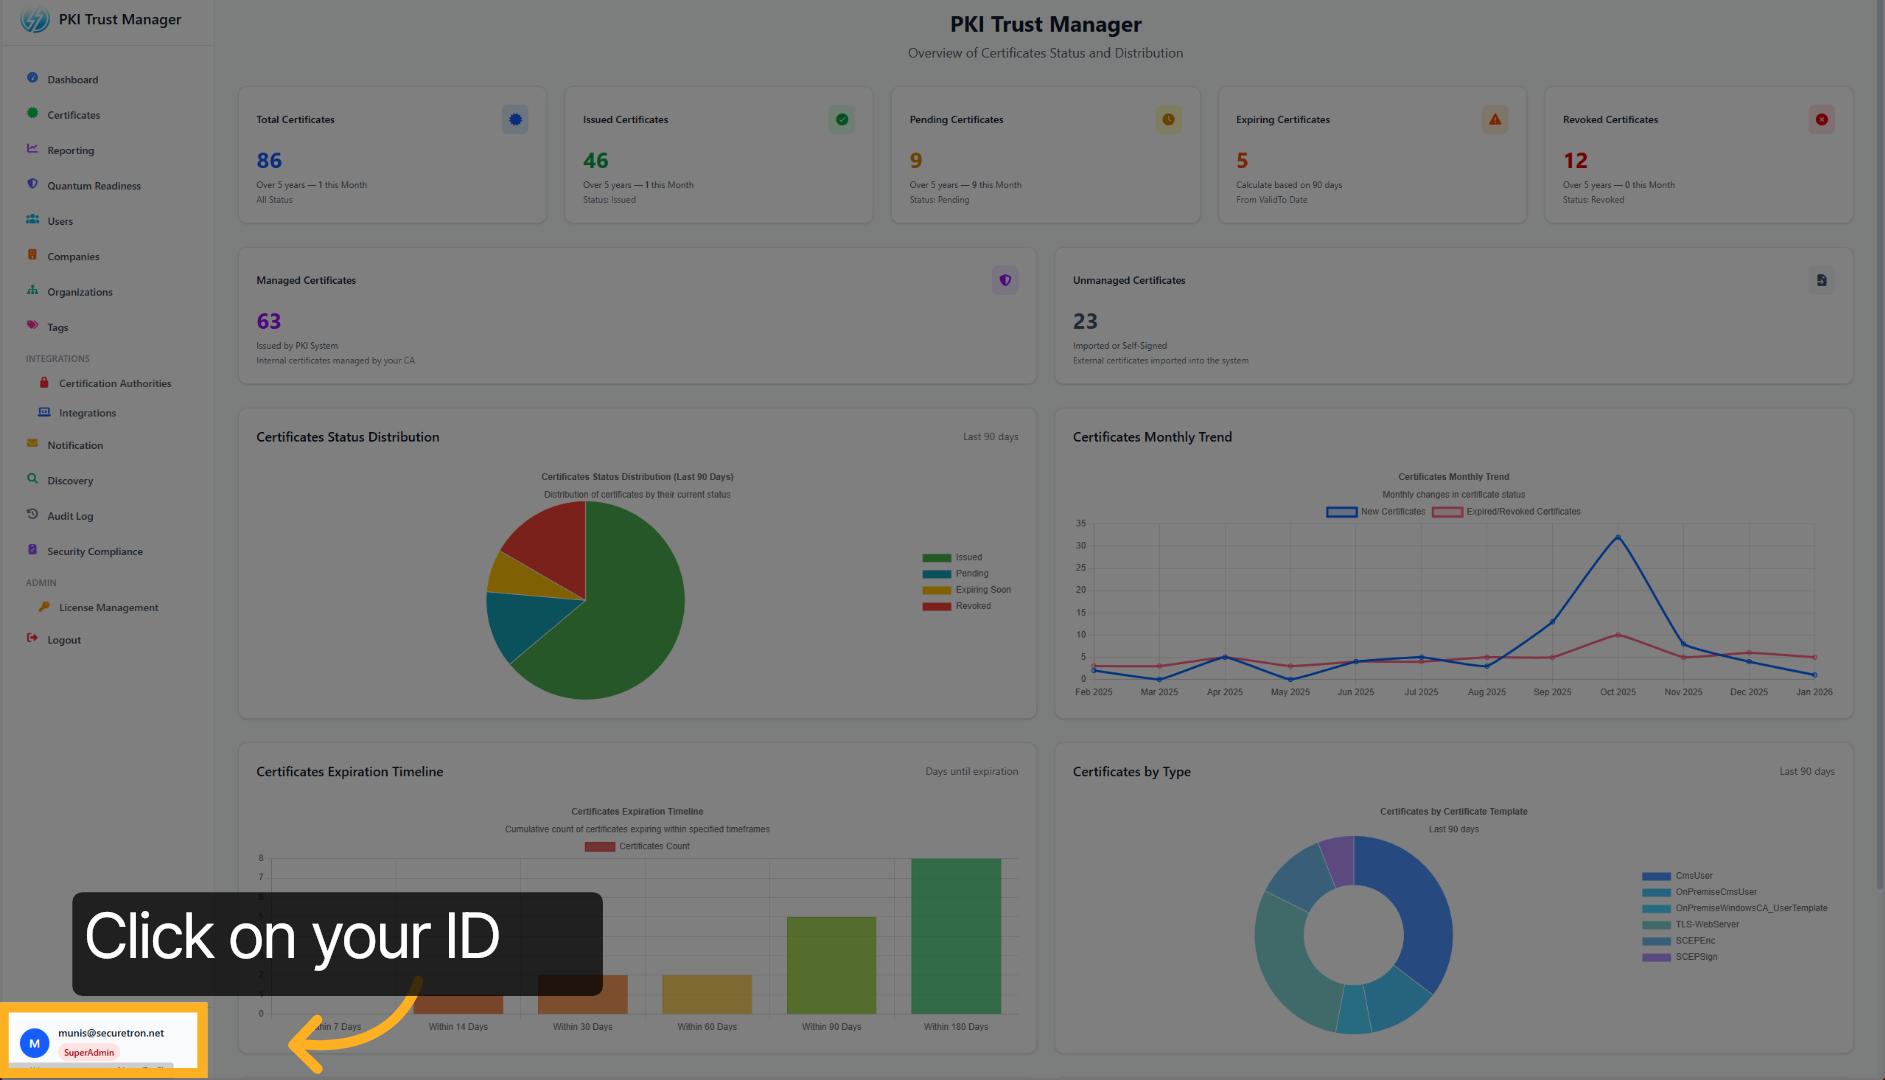Open the Certificates page in sidebar
1885x1080 pixels.
(73, 115)
